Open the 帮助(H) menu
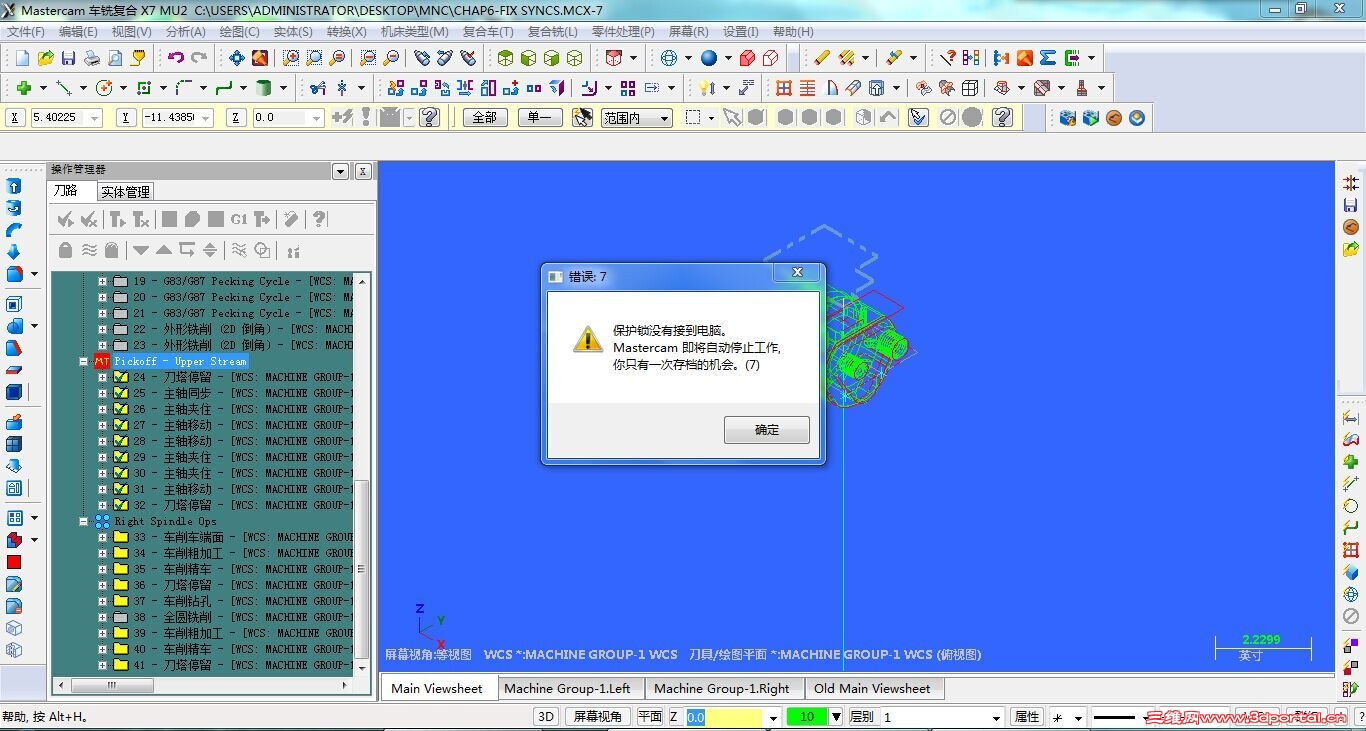The image size is (1366, 731). (793, 32)
